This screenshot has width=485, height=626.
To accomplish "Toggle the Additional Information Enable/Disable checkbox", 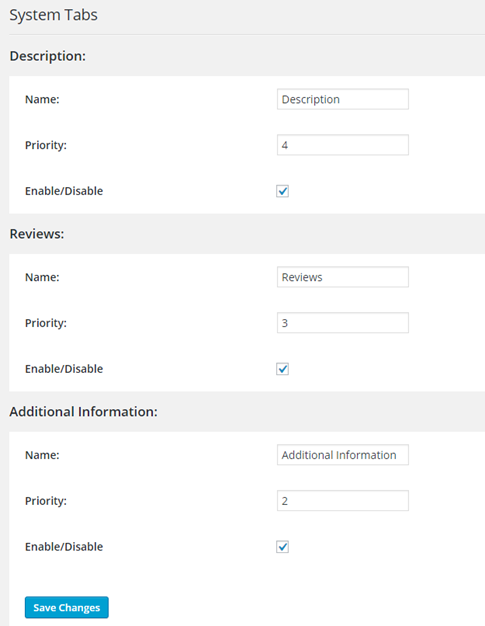I will point(282,547).
